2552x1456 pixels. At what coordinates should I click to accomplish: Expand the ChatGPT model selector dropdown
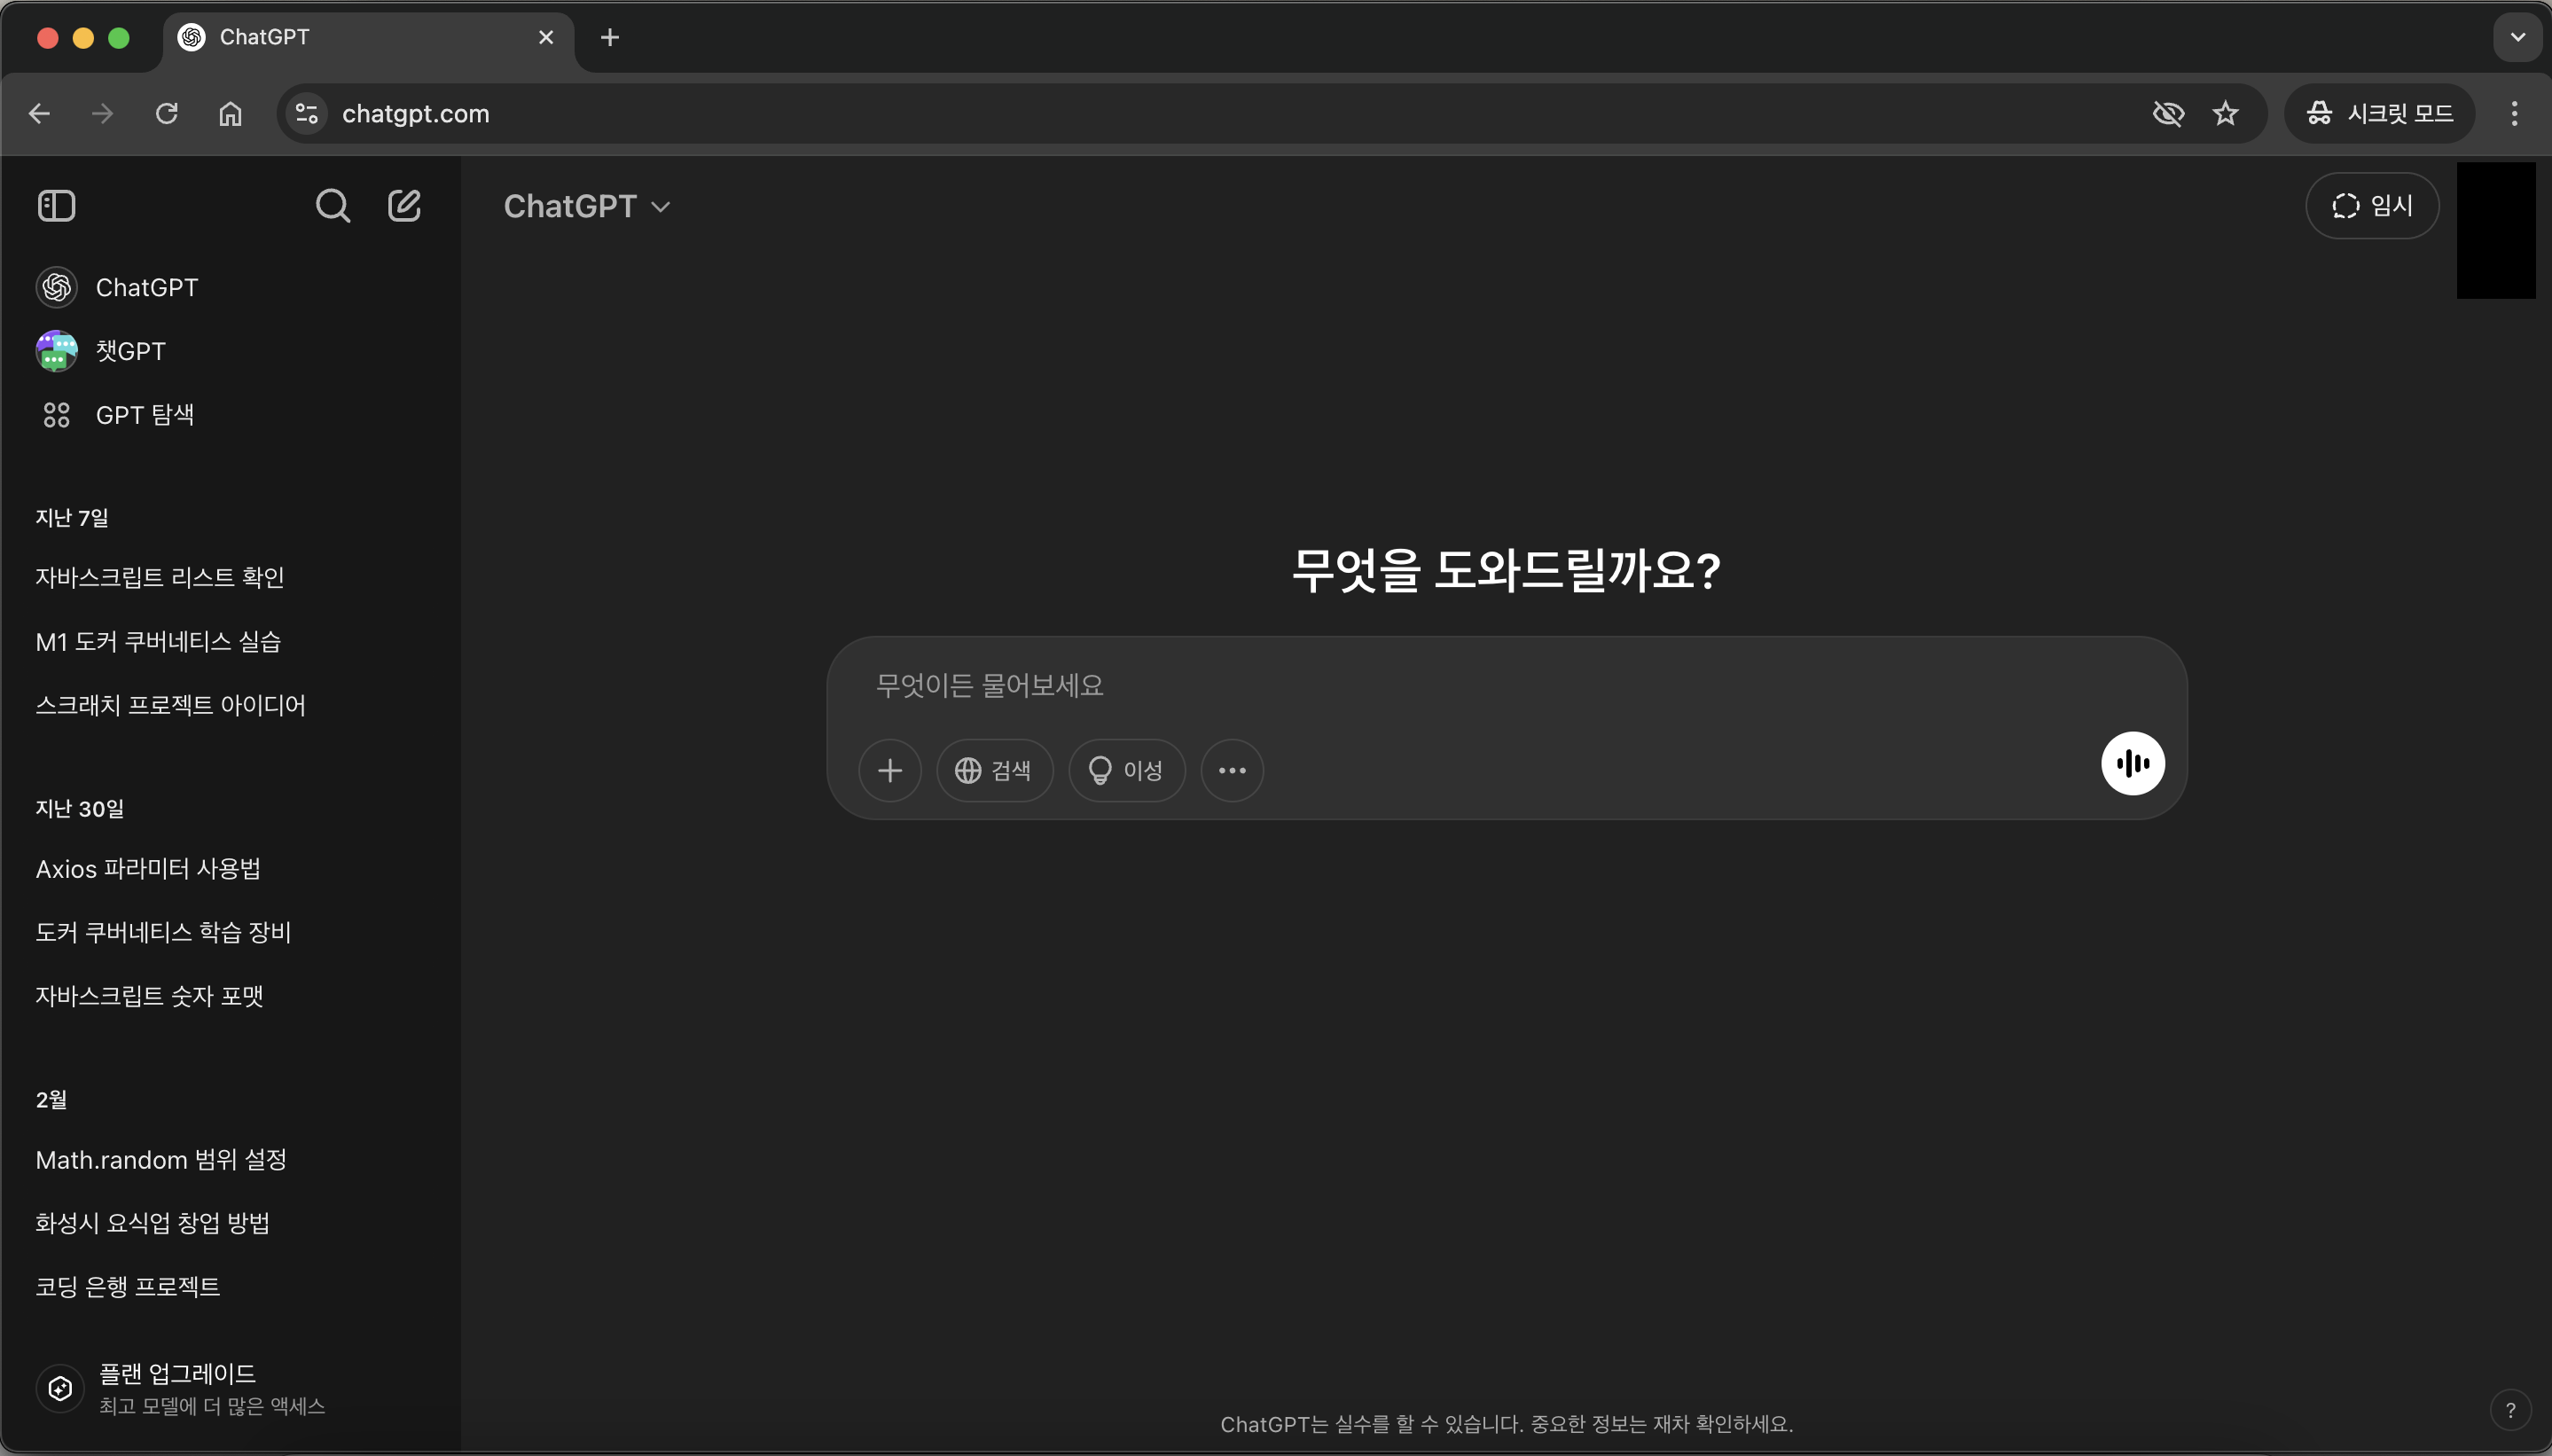pyautogui.click(x=587, y=206)
